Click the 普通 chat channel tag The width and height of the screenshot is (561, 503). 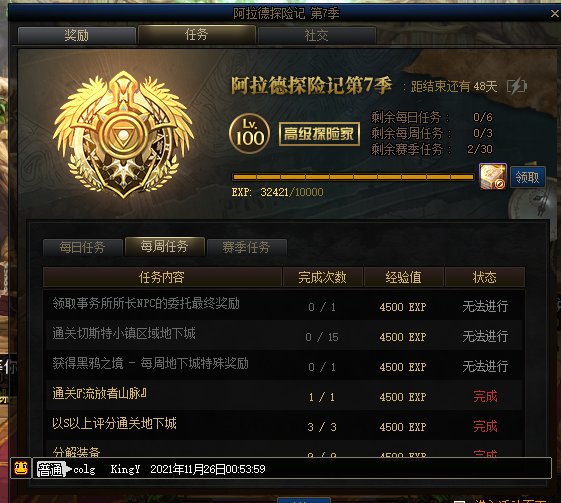(x=52, y=469)
